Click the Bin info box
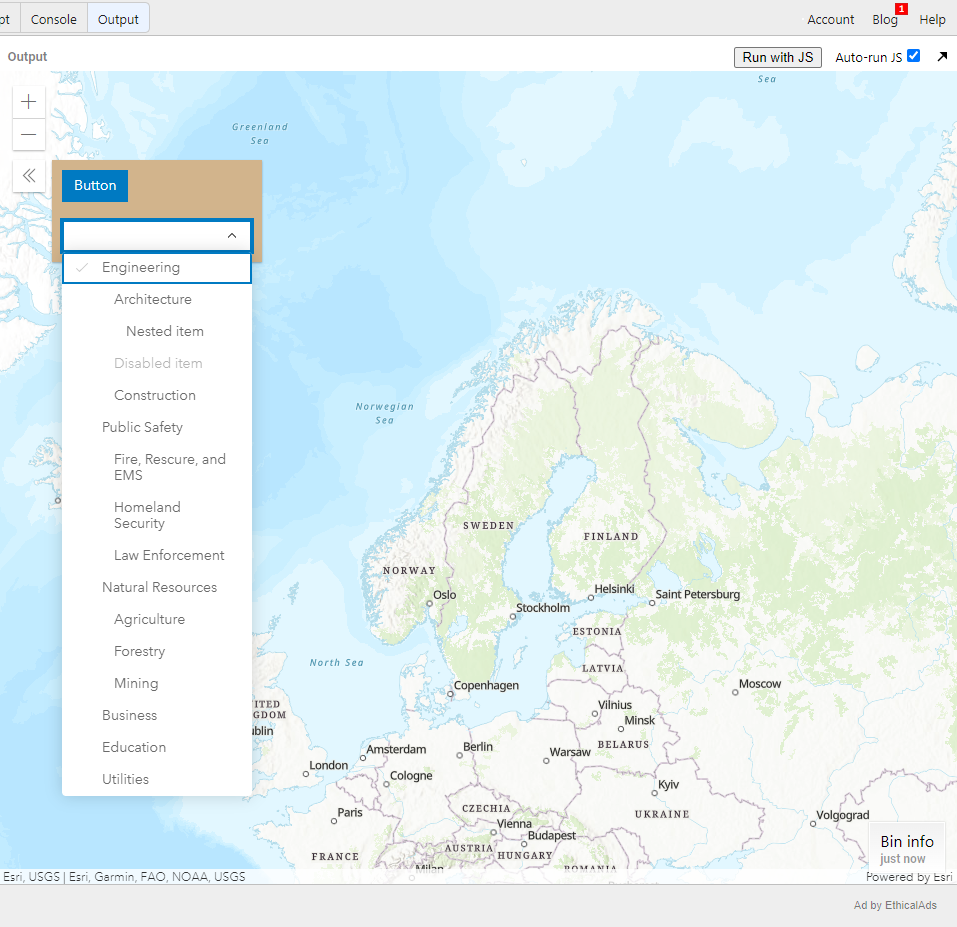The width and height of the screenshot is (957, 927). click(906, 848)
